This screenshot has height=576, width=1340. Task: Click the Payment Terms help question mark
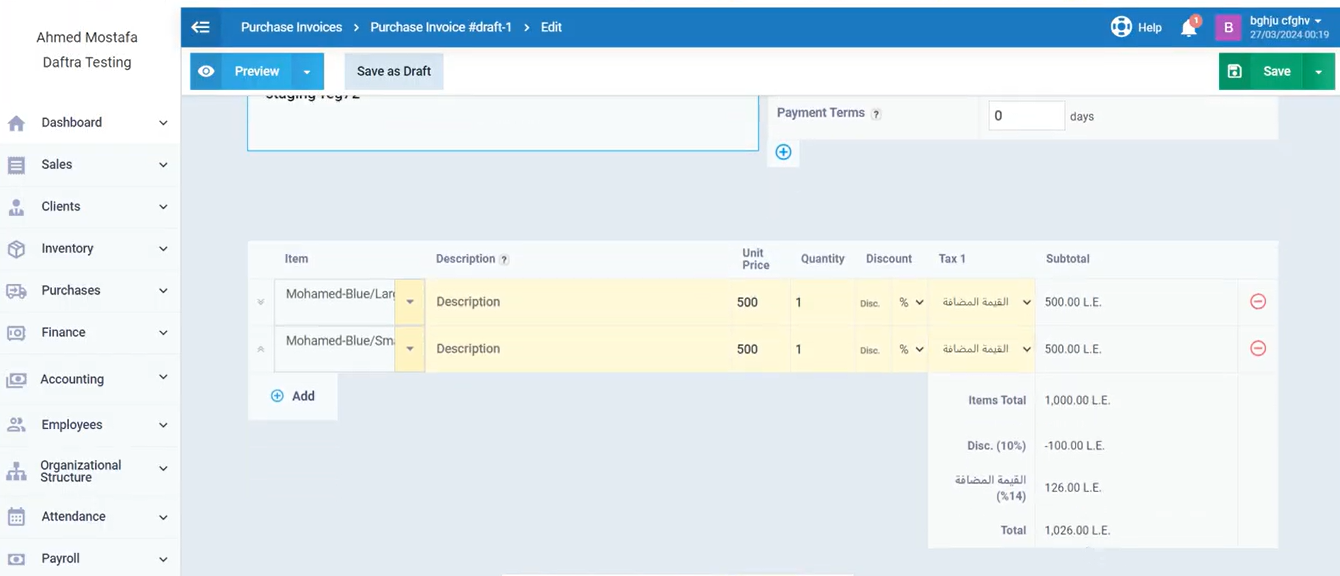click(x=876, y=115)
